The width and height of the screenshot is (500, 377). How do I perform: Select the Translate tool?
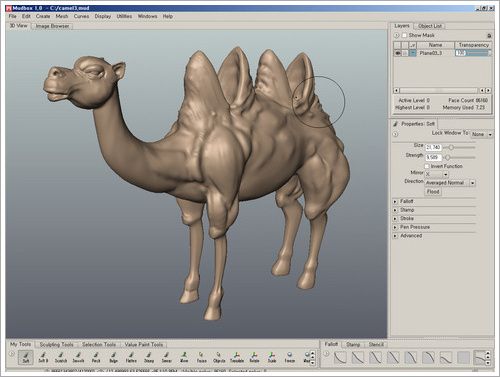tap(237, 357)
